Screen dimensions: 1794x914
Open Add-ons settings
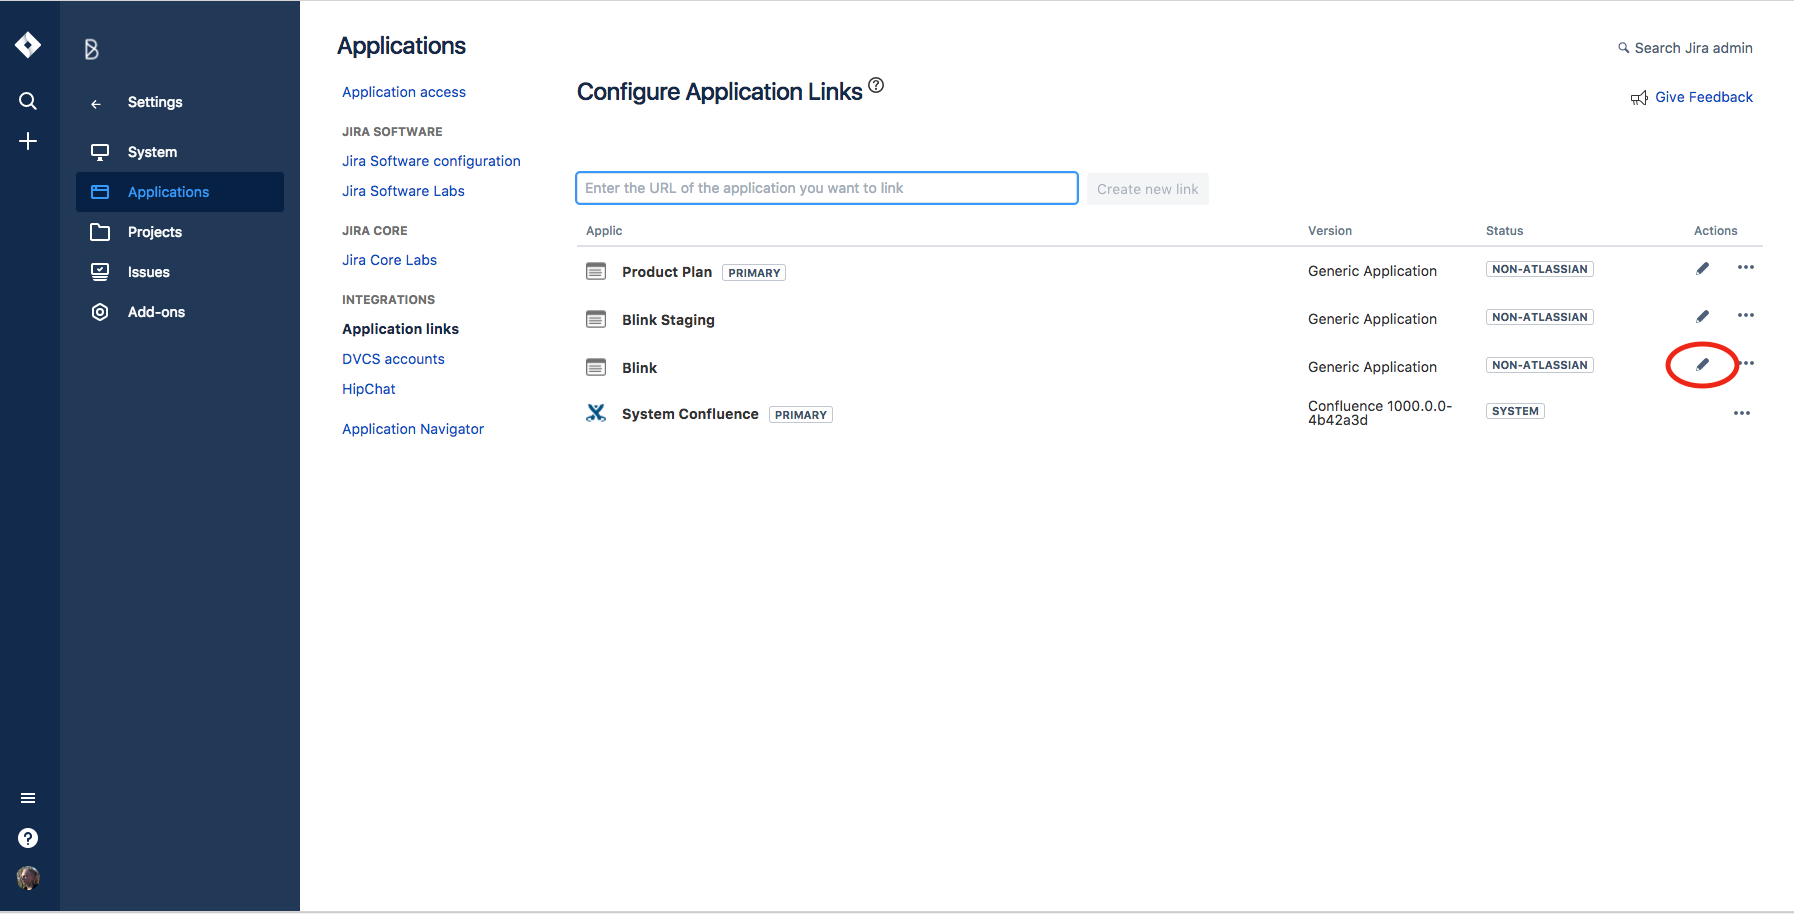tap(180, 312)
